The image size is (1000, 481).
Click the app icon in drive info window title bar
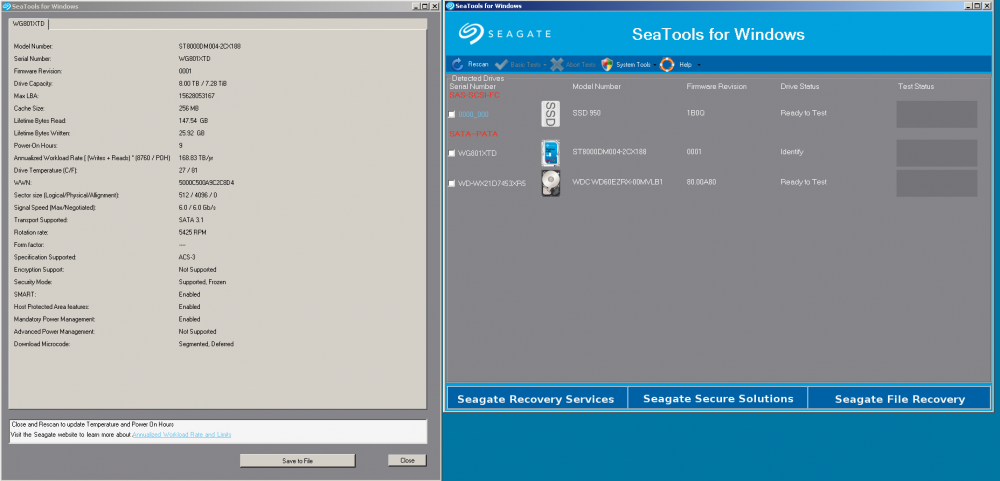pyautogui.click(x=6, y=6)
